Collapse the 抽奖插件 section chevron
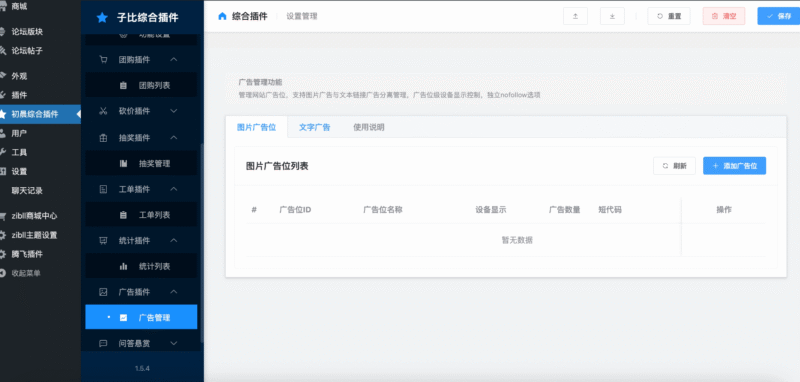 pos(173,138)
